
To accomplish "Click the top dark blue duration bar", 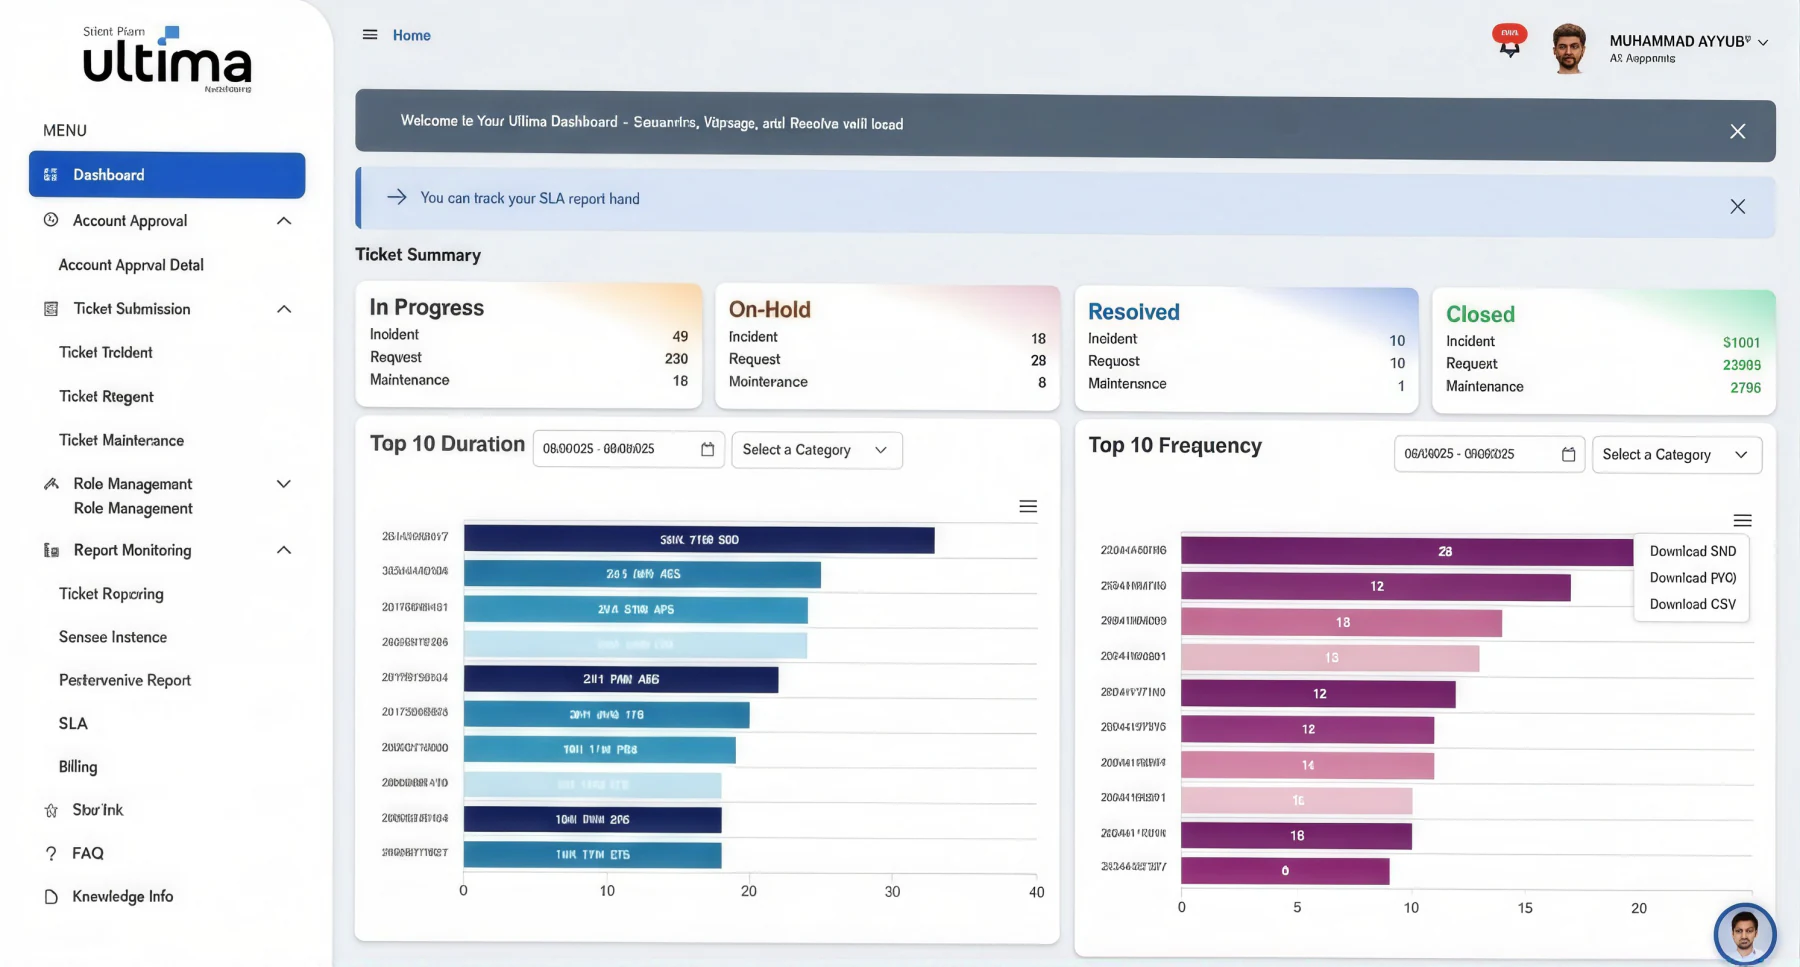I will point(699,540).
